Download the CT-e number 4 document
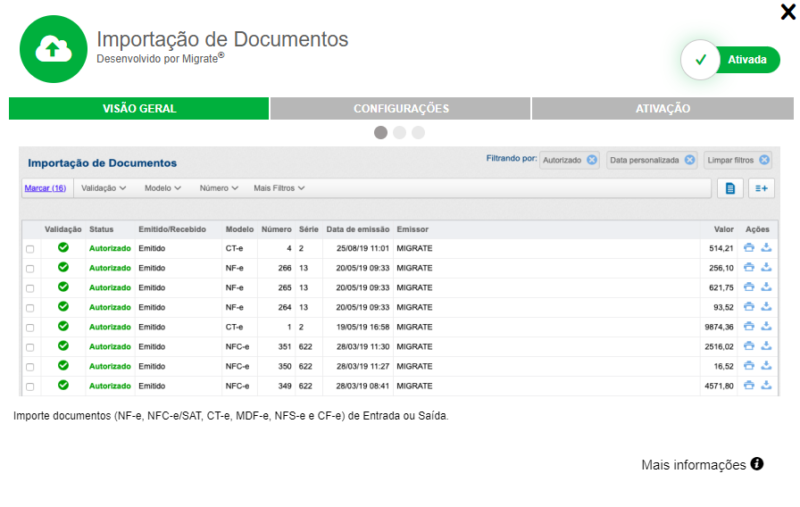800x507 pixels. click(766, 248)
